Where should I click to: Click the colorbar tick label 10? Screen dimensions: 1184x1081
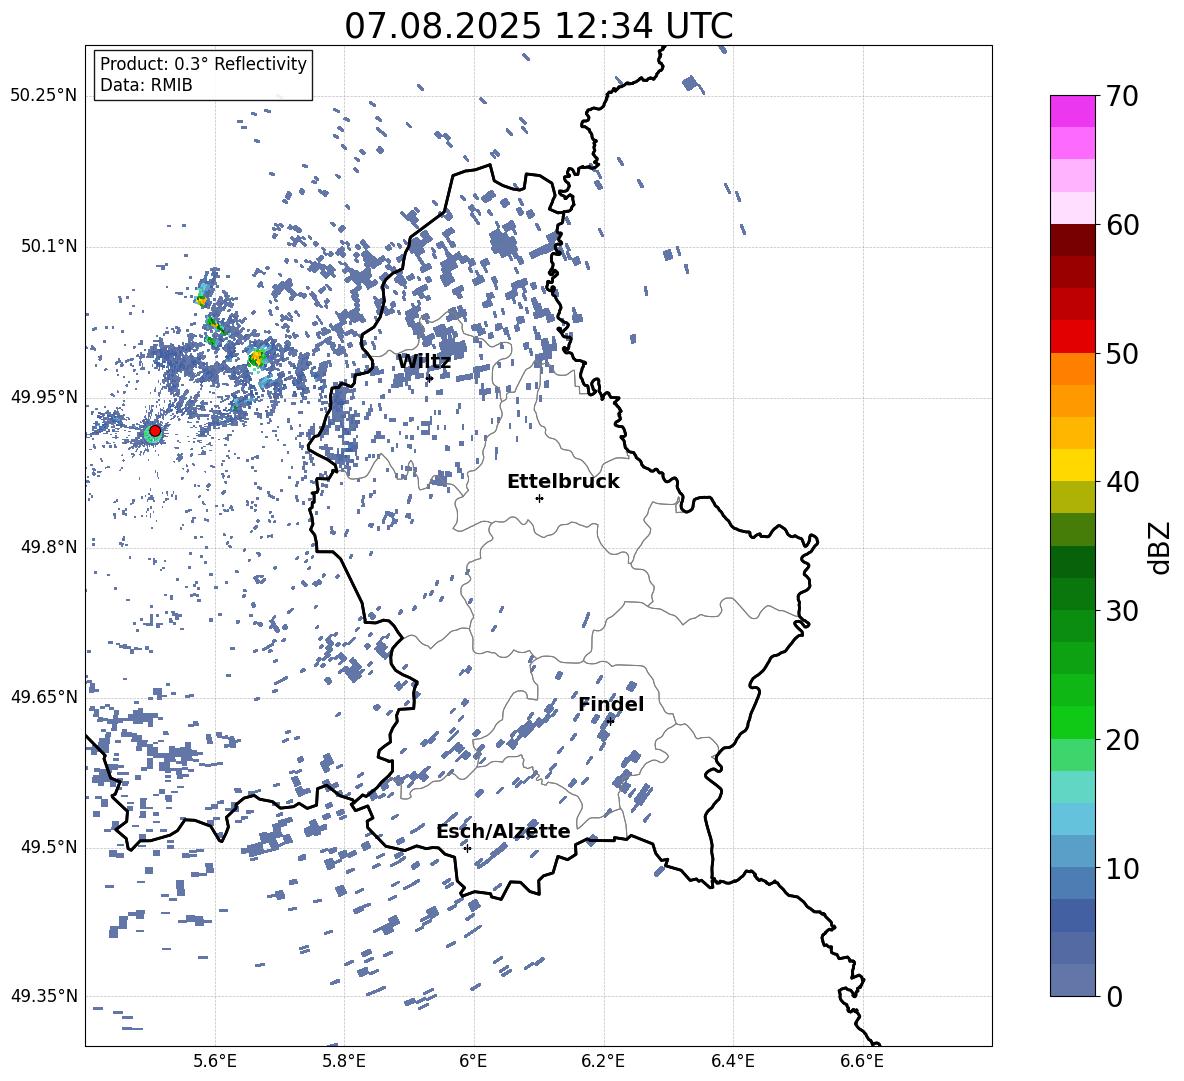pyautogui.click(x=1122, y=868)
